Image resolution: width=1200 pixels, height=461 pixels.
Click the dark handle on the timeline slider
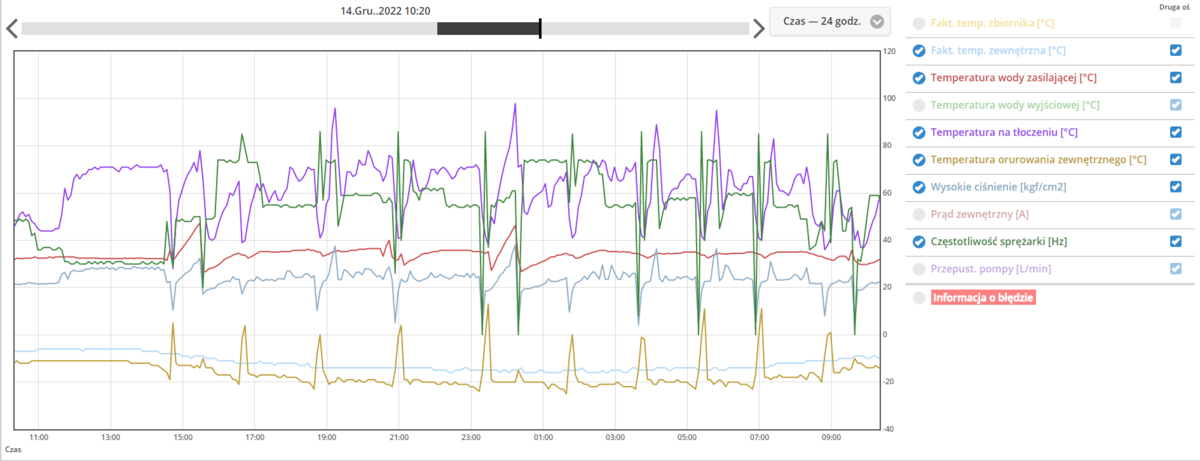coord(488,28)
